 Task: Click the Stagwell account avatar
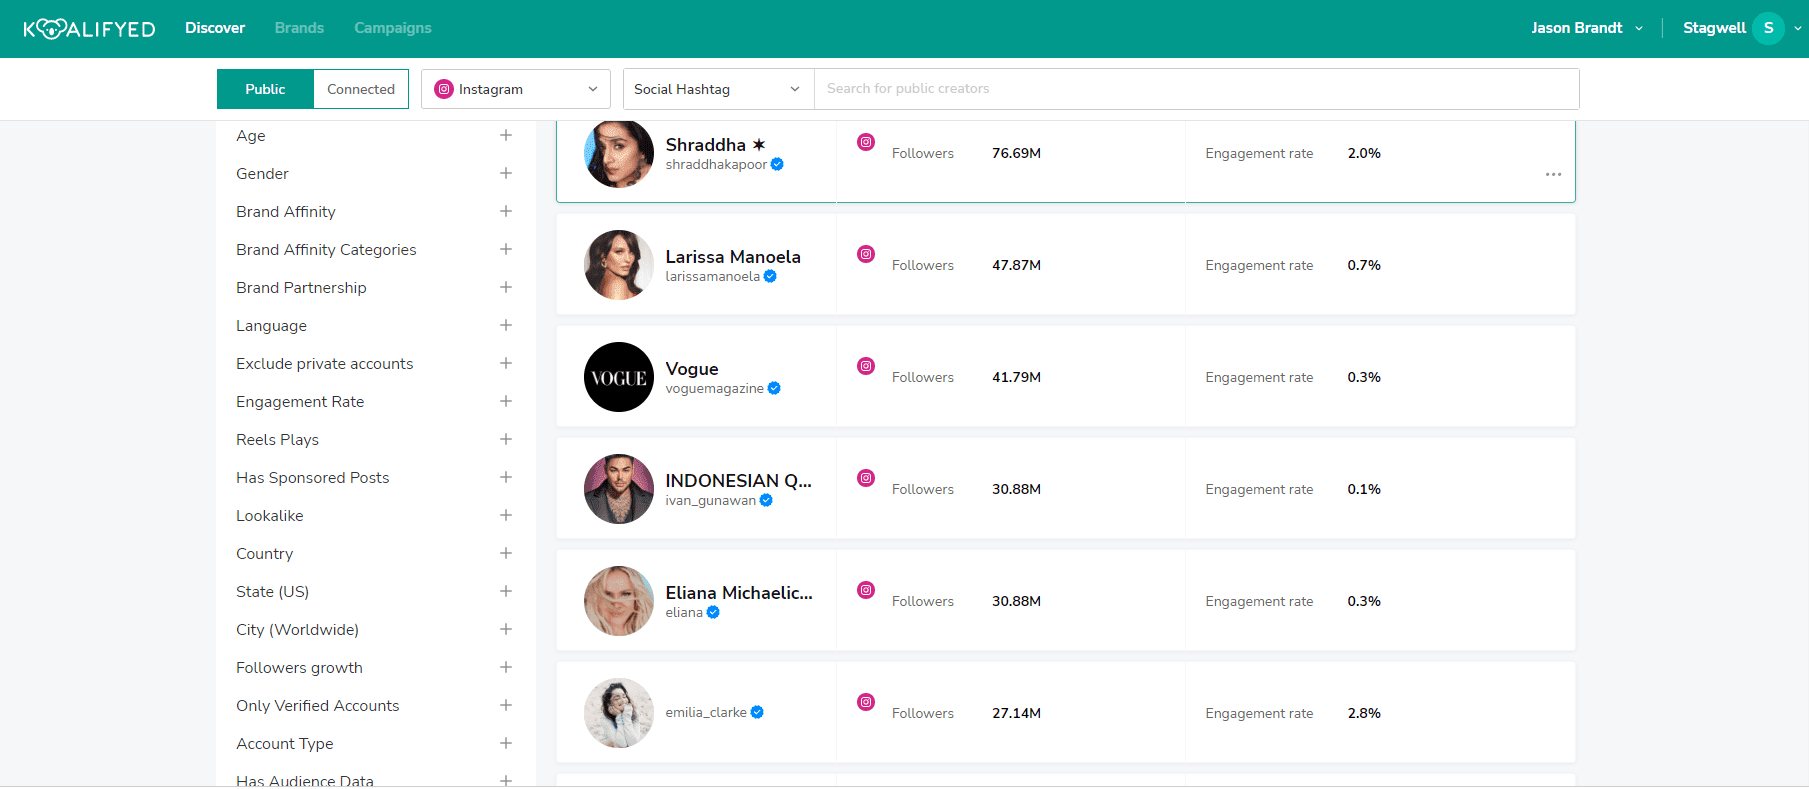(x=1767, y=28)
